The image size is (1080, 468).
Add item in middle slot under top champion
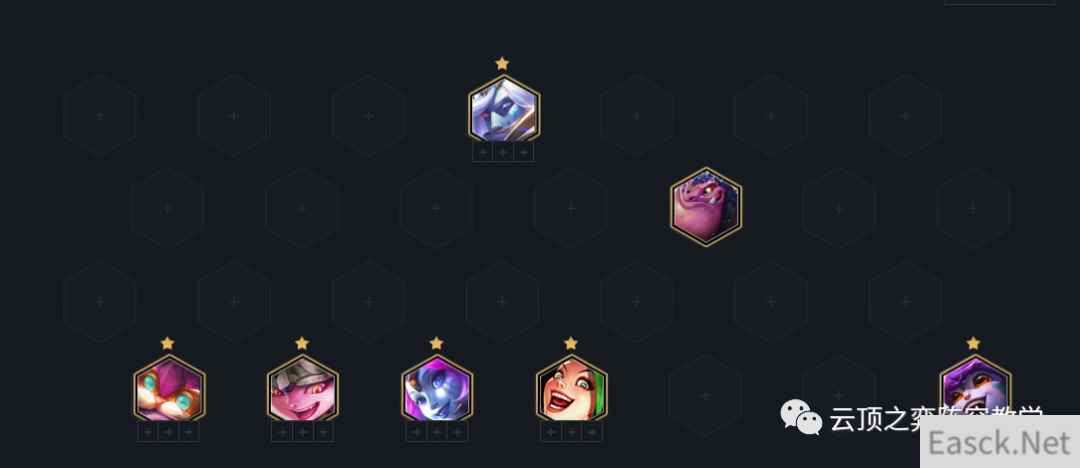click(503, 152)
